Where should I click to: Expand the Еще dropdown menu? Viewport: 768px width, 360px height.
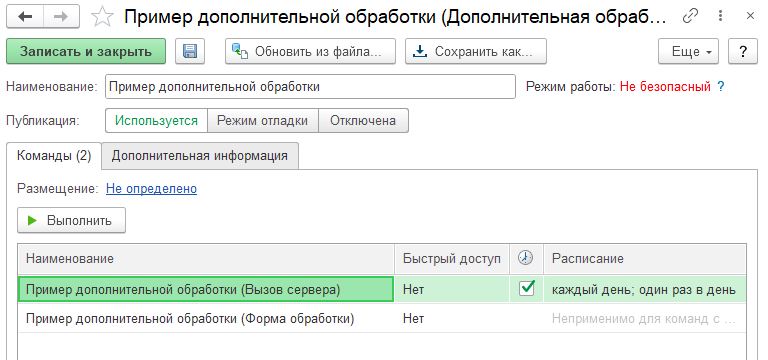point(688,51)
